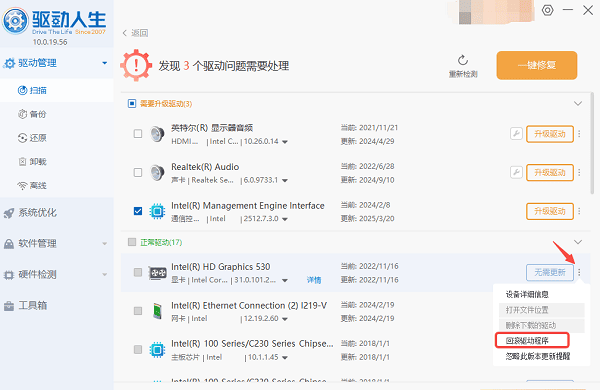Check Realtek(R) Audio checkbox
600x390 pixels.
click(x=138, y=173)
